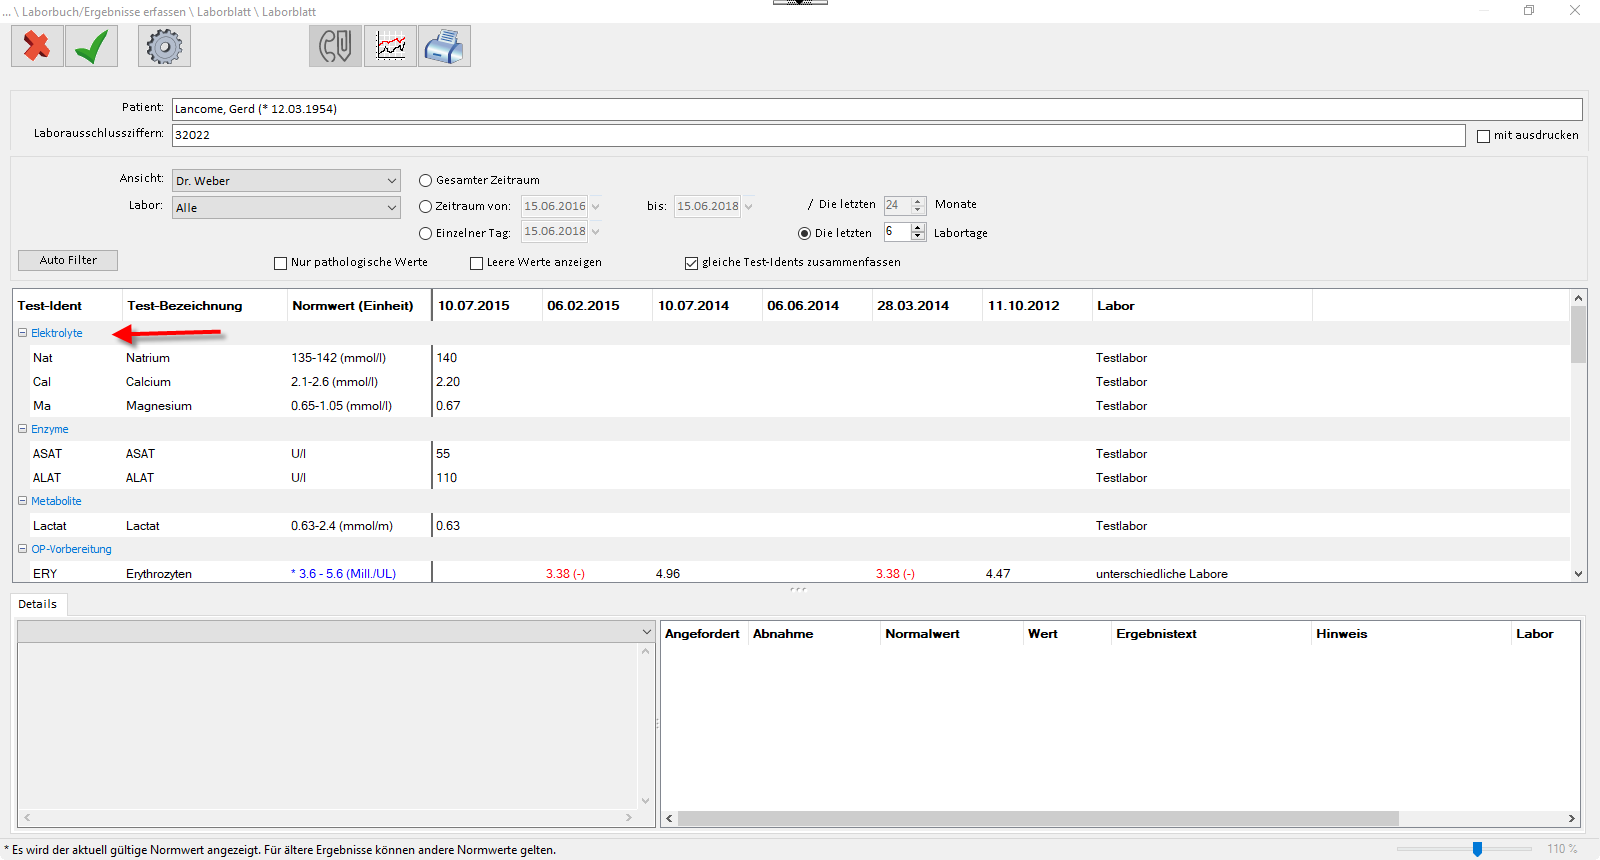The width and height of the screenshot is (1600, 860).
Task: Select the 'Zeitraum von' radio button
Action: (425, 207)
